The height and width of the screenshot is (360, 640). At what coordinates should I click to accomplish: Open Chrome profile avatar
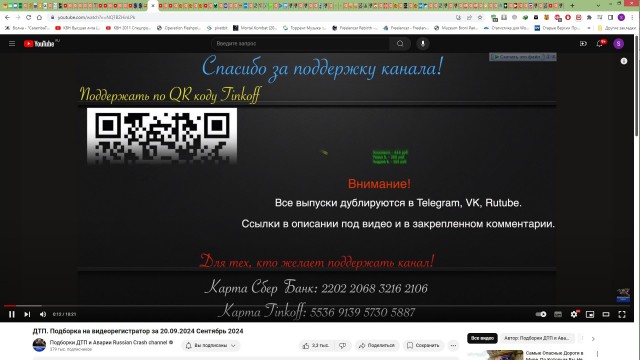pyautogui.click(x=621, y=18)
